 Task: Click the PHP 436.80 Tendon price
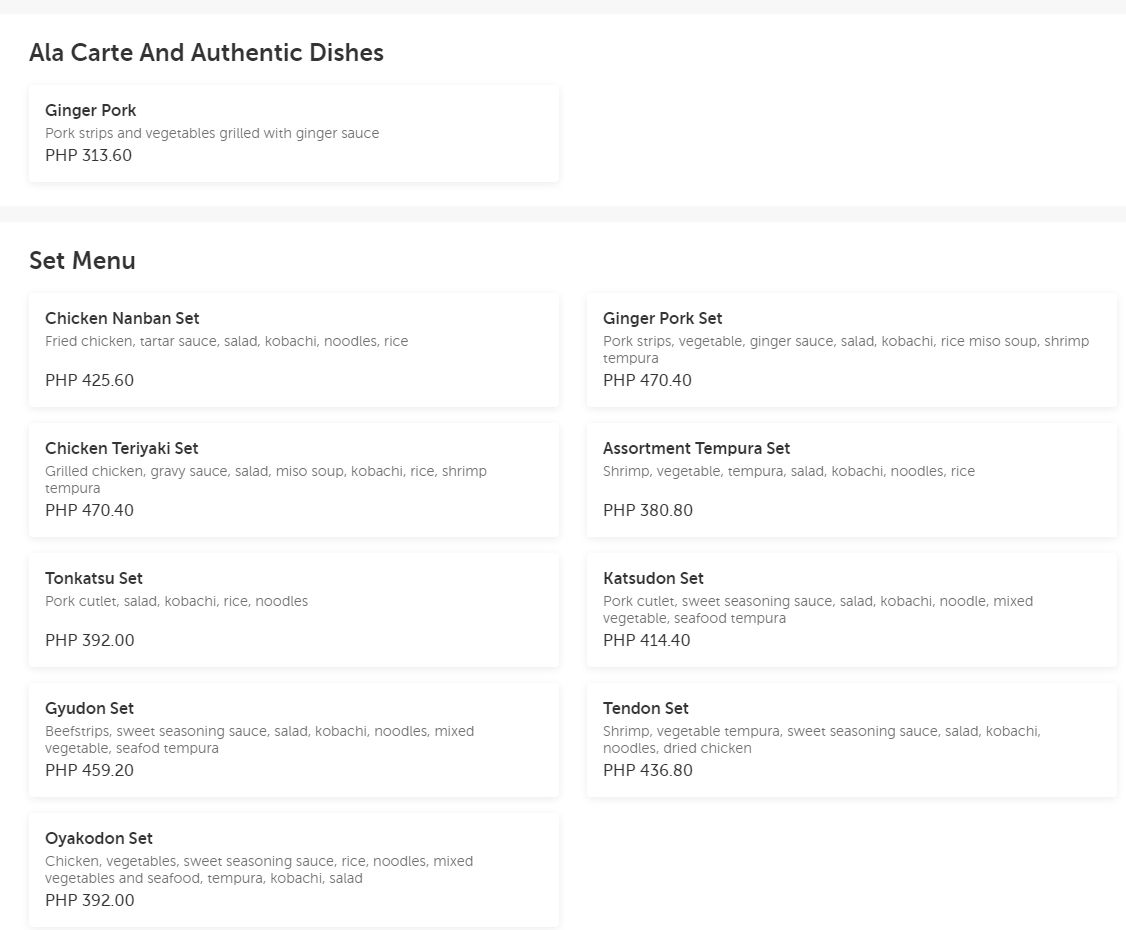click(x=647, y=771)
